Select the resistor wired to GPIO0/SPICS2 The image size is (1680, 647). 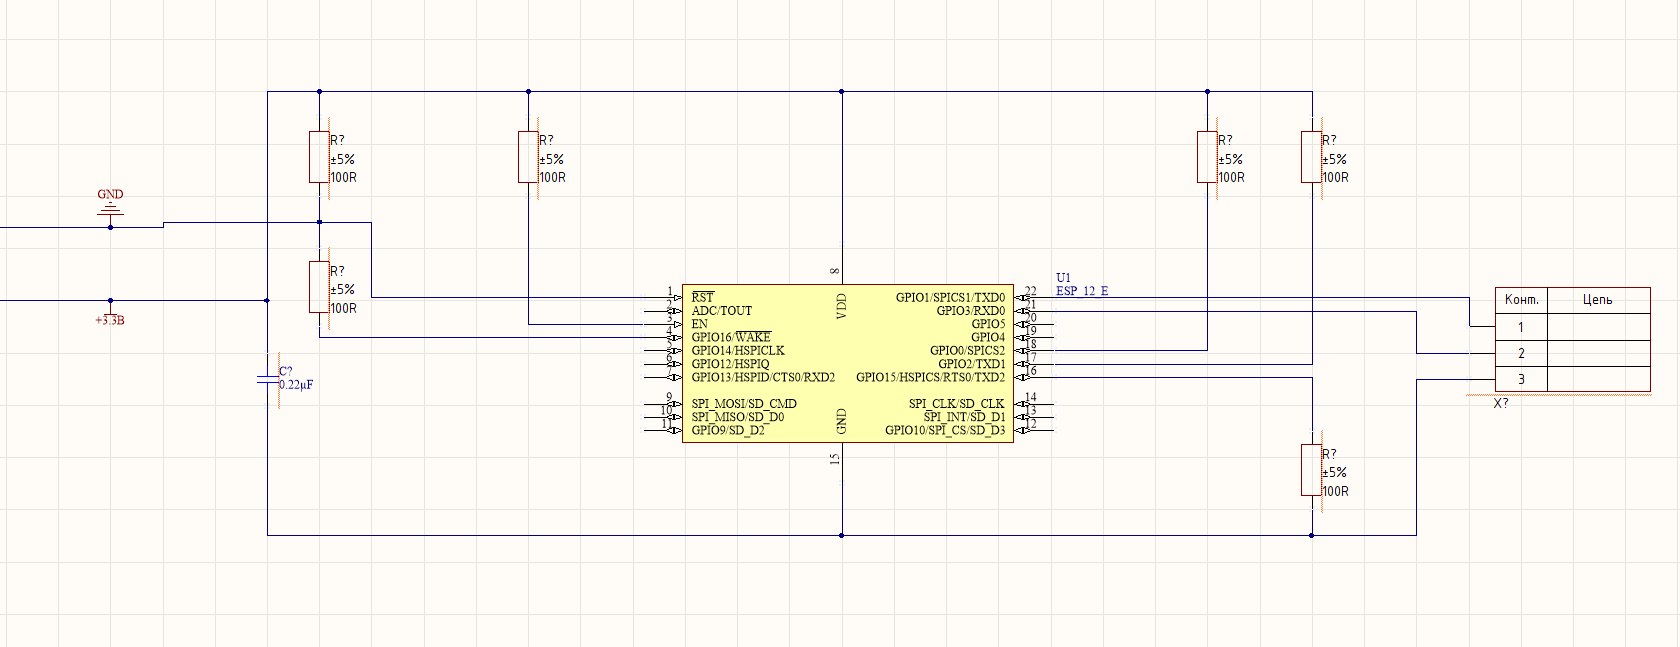pos(1207,157)
